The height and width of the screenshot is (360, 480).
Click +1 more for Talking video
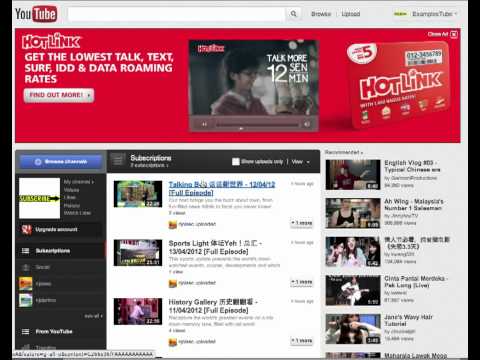[x=302, y=223]
